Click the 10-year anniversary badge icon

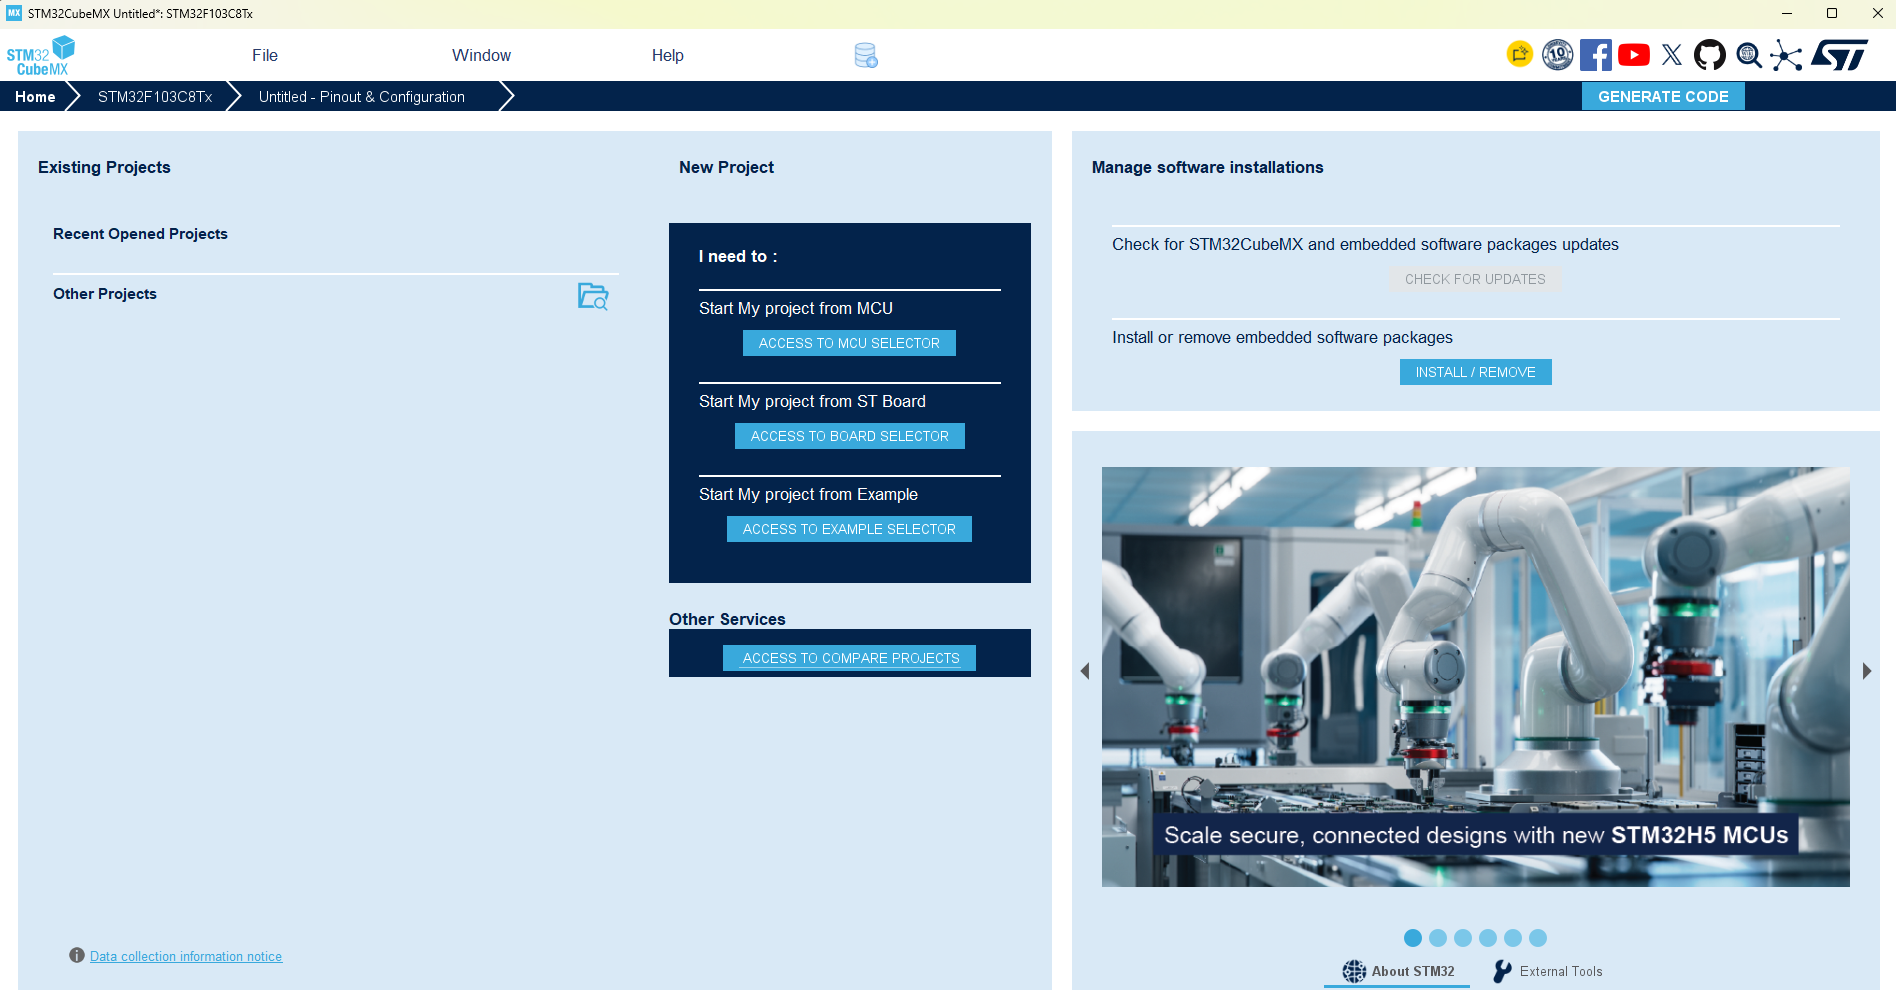tap(1558, 55)
